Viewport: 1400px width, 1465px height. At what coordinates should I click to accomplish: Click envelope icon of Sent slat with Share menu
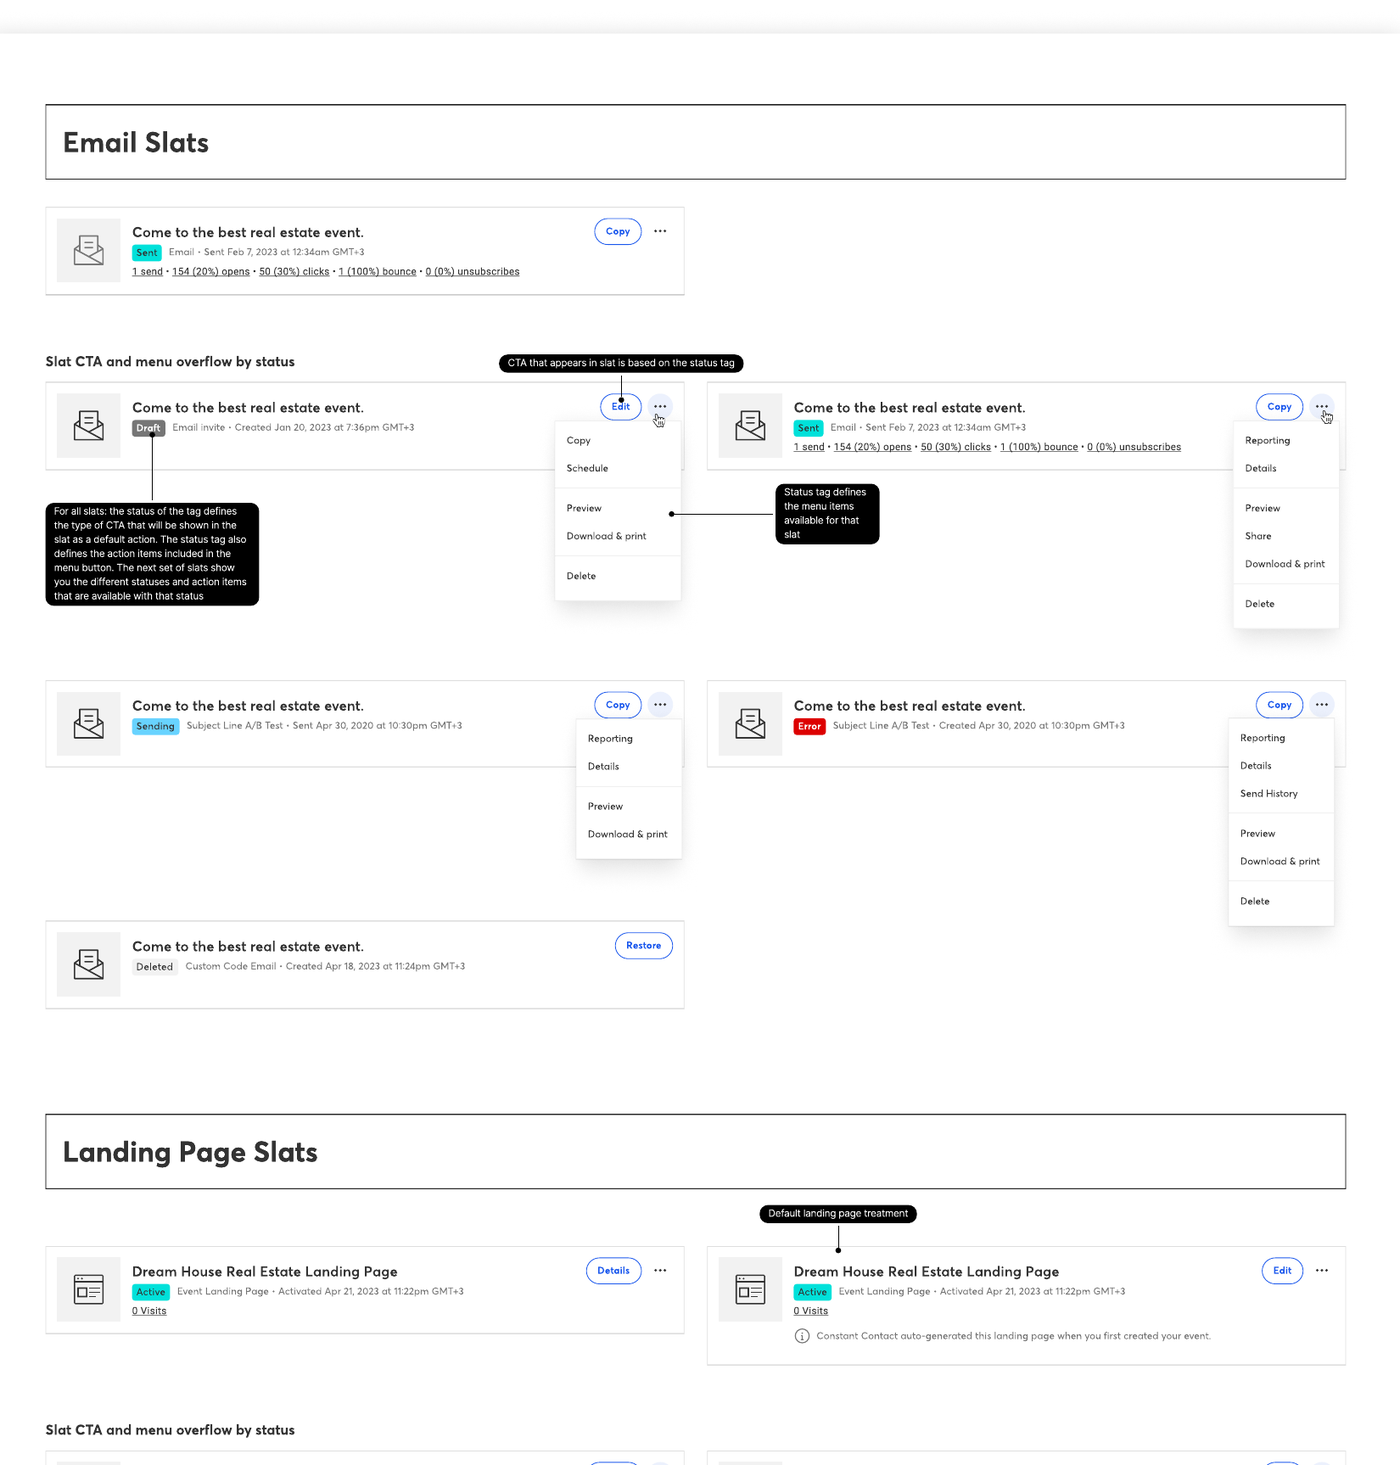[x=750, y=426]
